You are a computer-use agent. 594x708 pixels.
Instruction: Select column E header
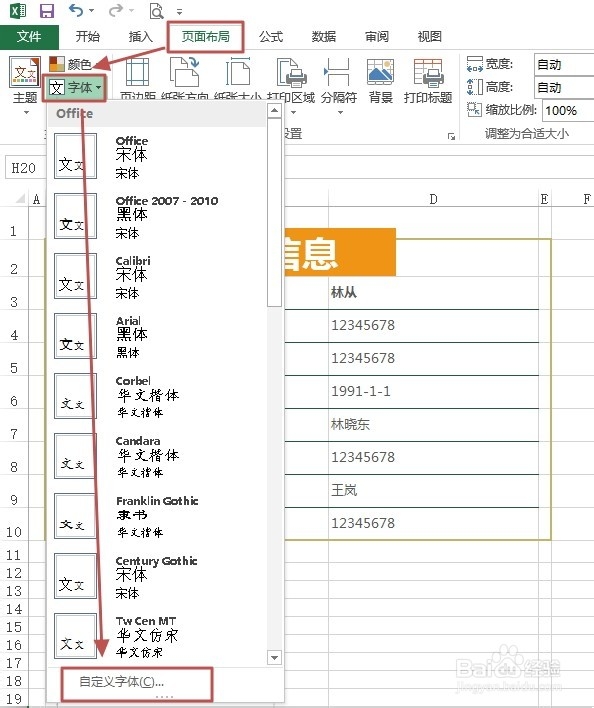[545, 199]
